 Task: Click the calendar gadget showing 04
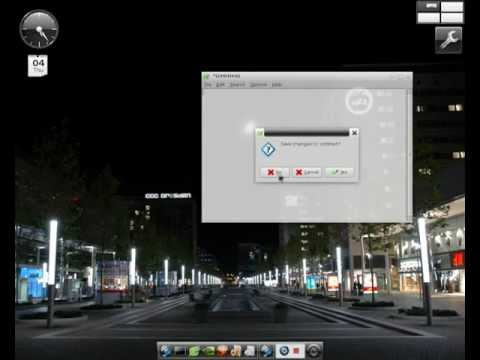point(38,66)
